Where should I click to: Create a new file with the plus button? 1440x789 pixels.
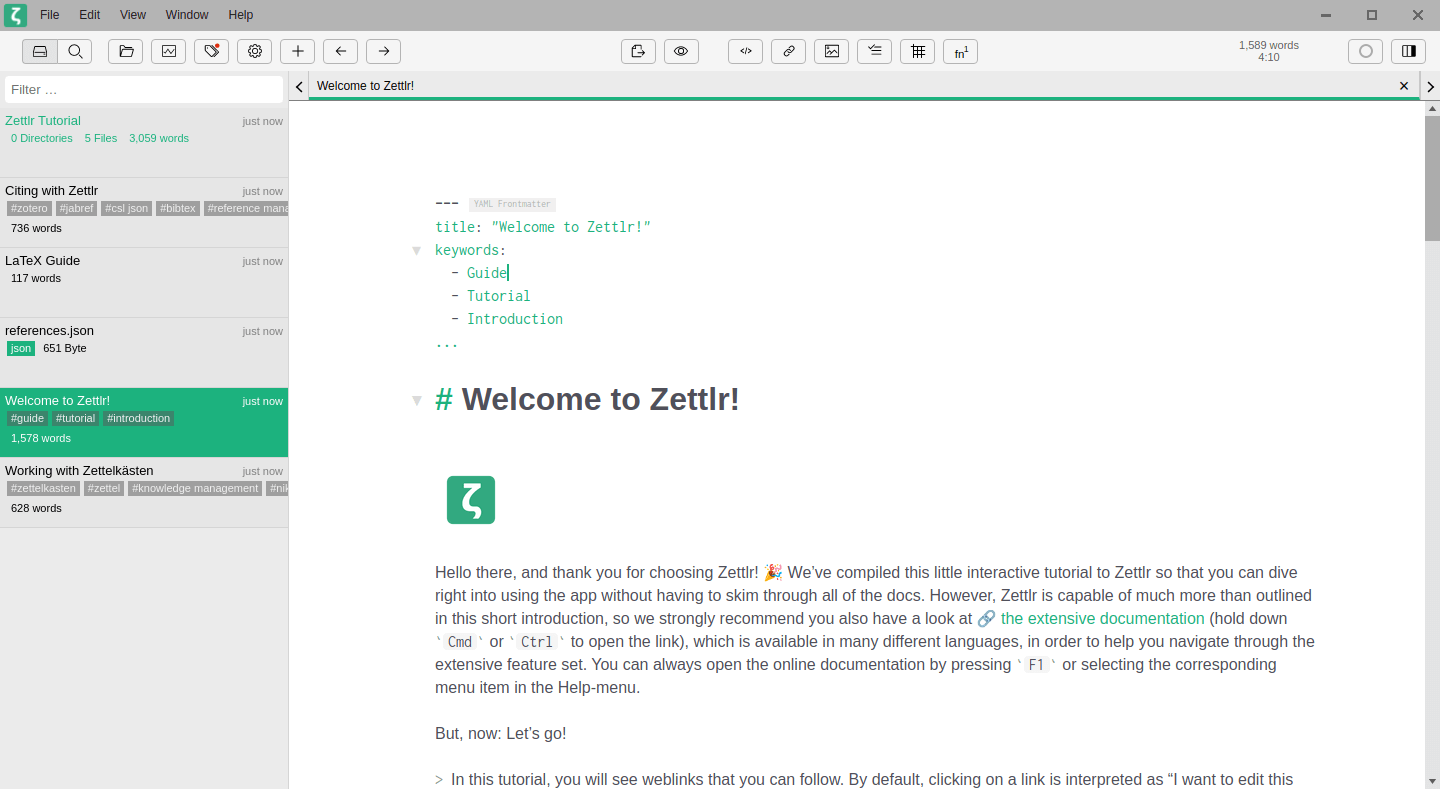point(297,51)
